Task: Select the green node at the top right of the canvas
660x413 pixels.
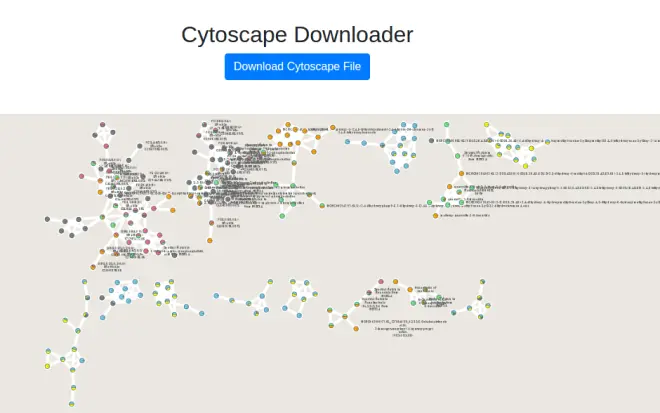Action: pos(447,125)
